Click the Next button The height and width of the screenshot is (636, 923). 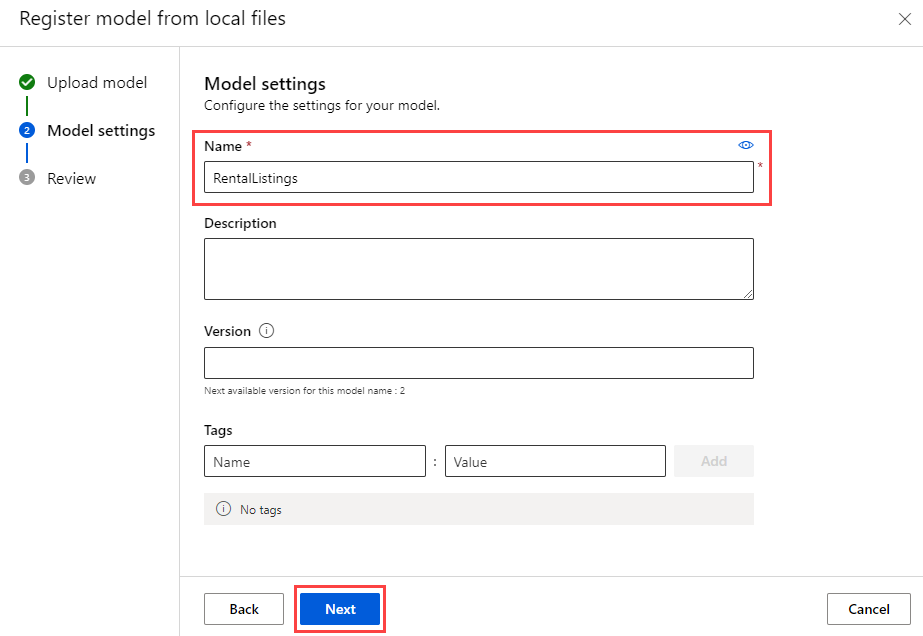pos(339,608)
